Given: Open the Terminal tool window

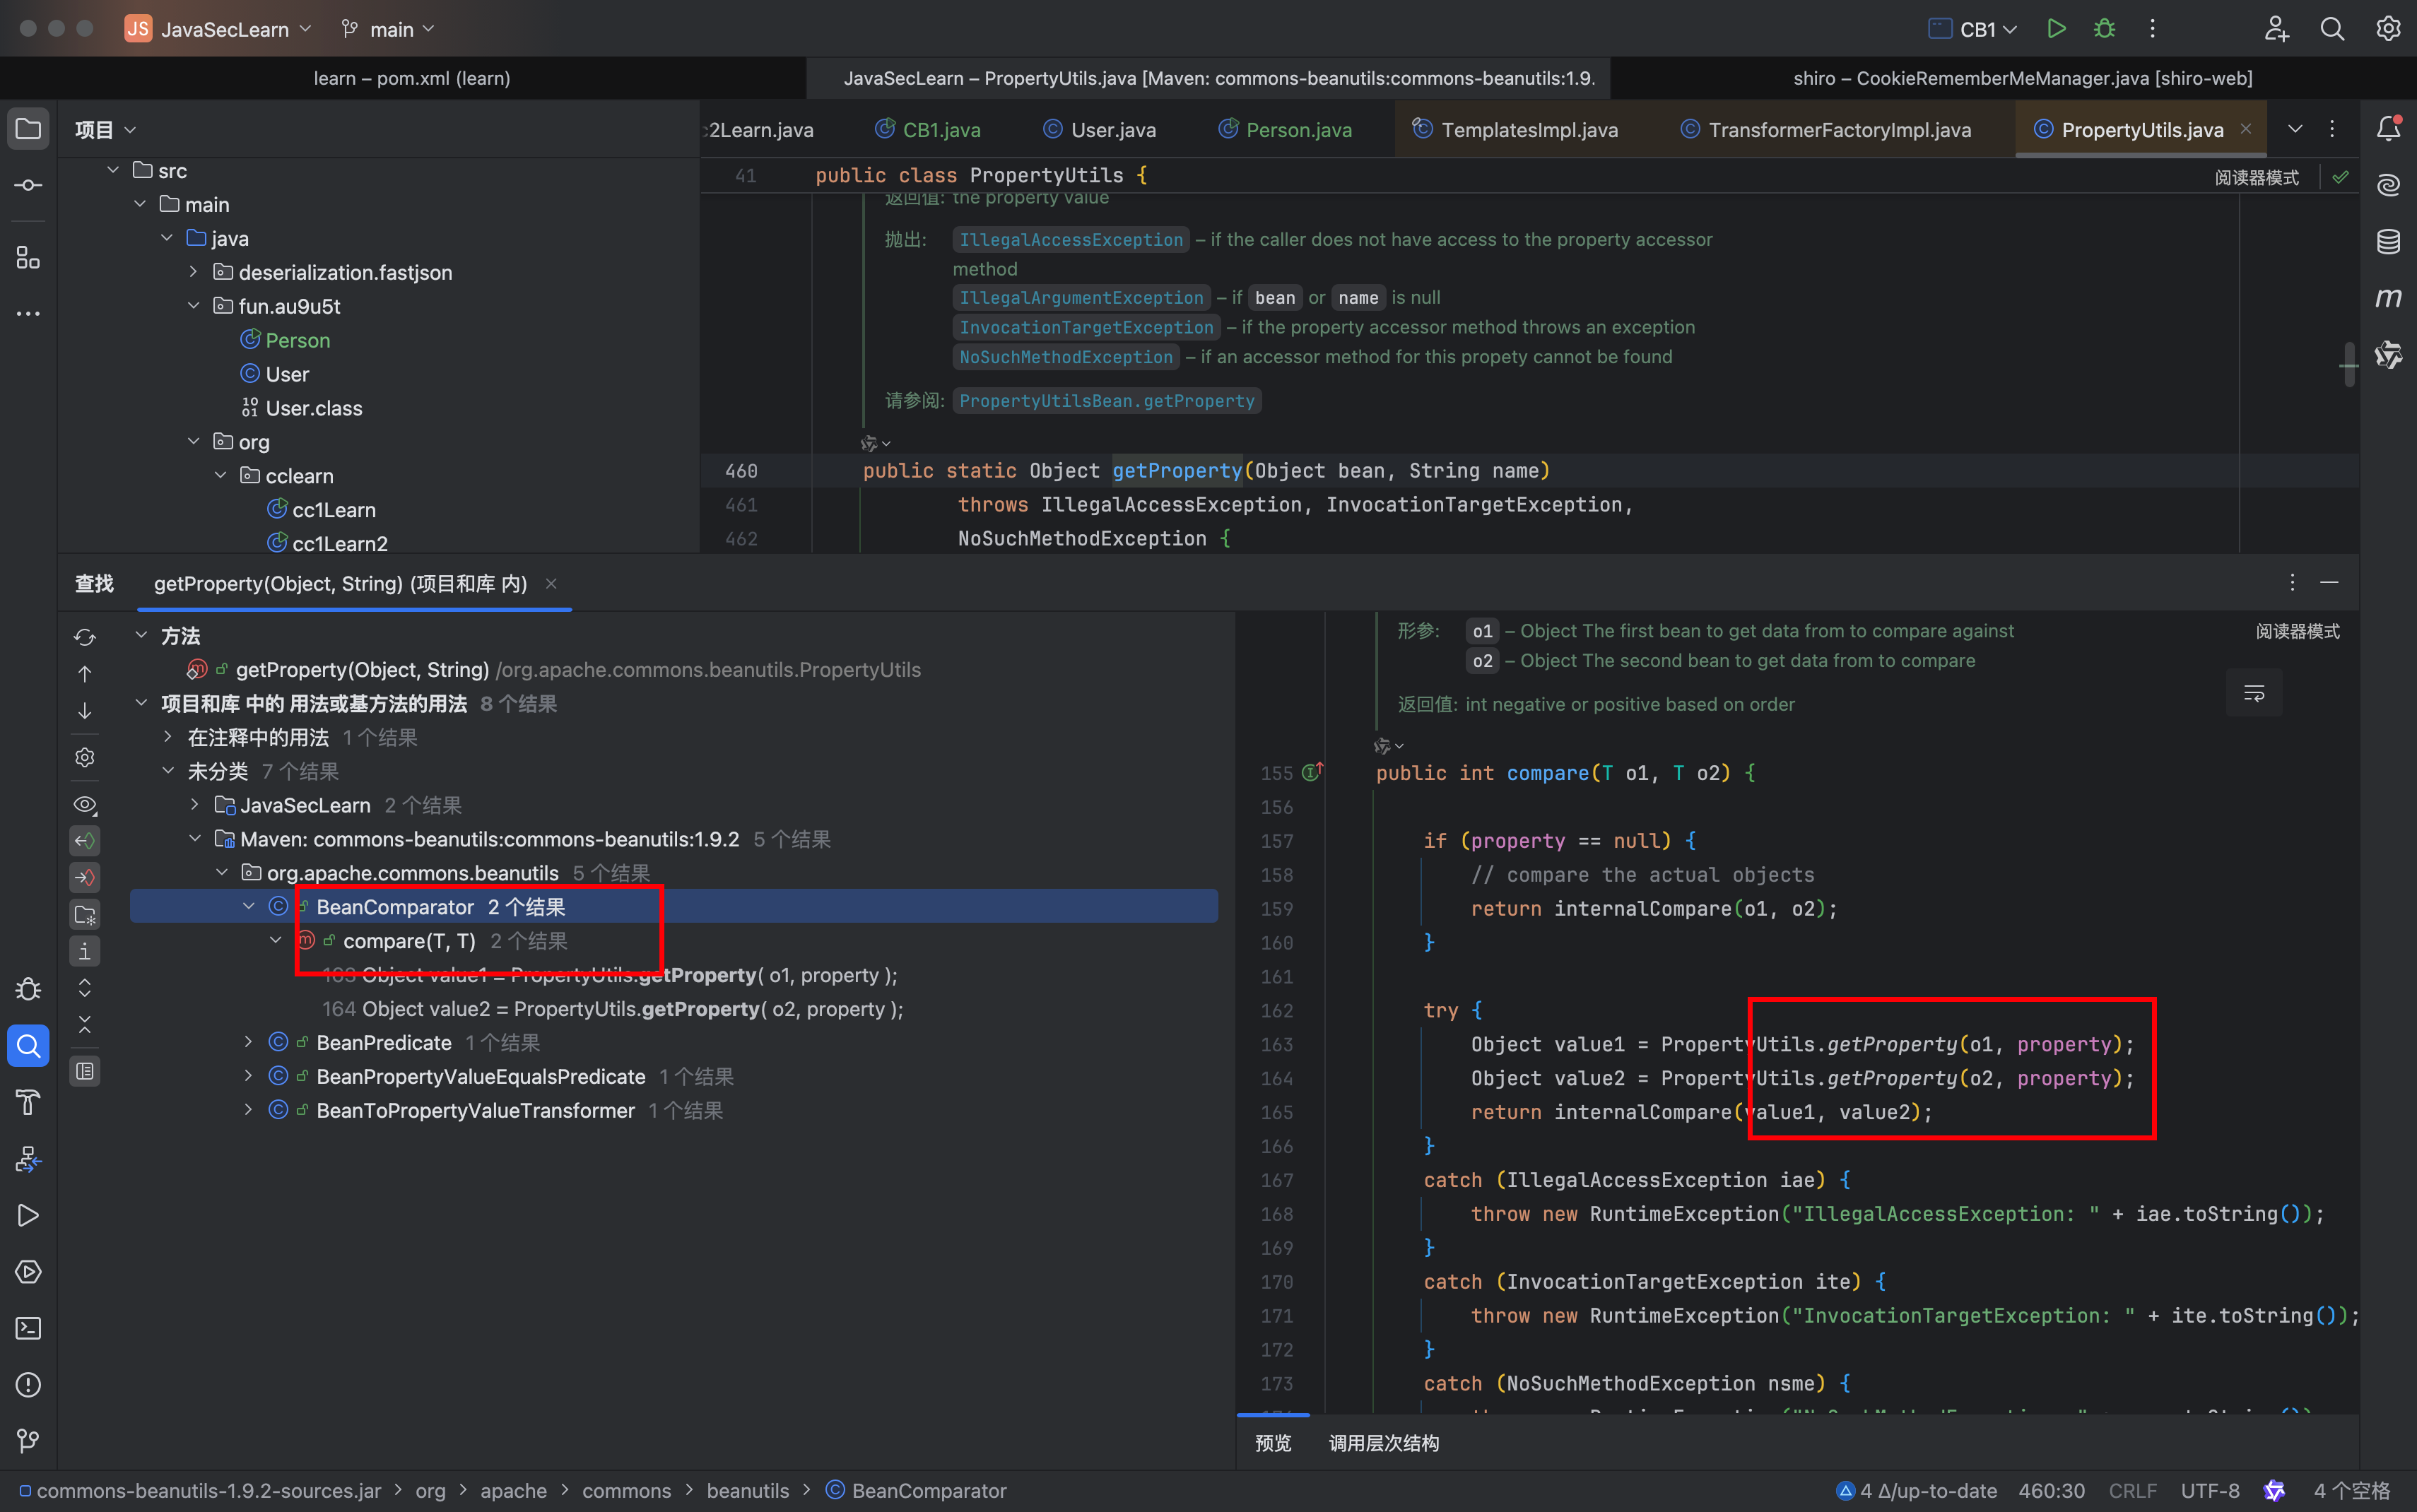Looking at the screenshot, I should (28, 1328).
